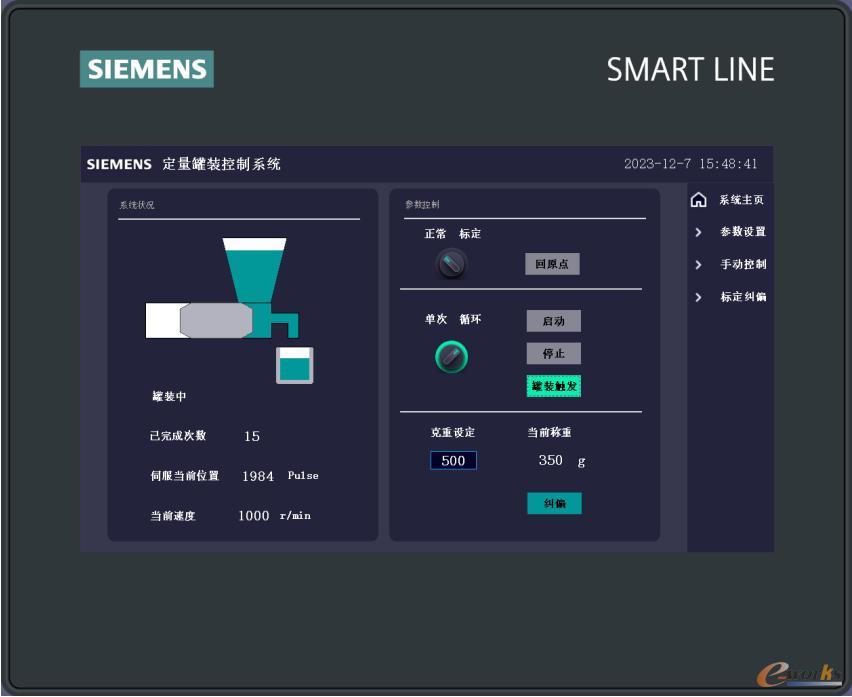Click the 系统状况 panel heading

137,205
